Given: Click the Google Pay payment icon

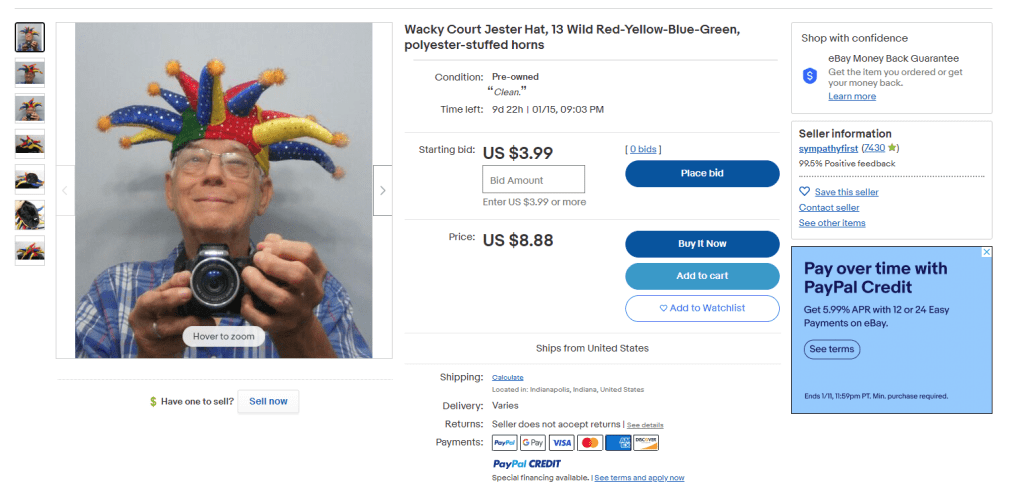Looking at the screenshot, I should coord(532,442).
